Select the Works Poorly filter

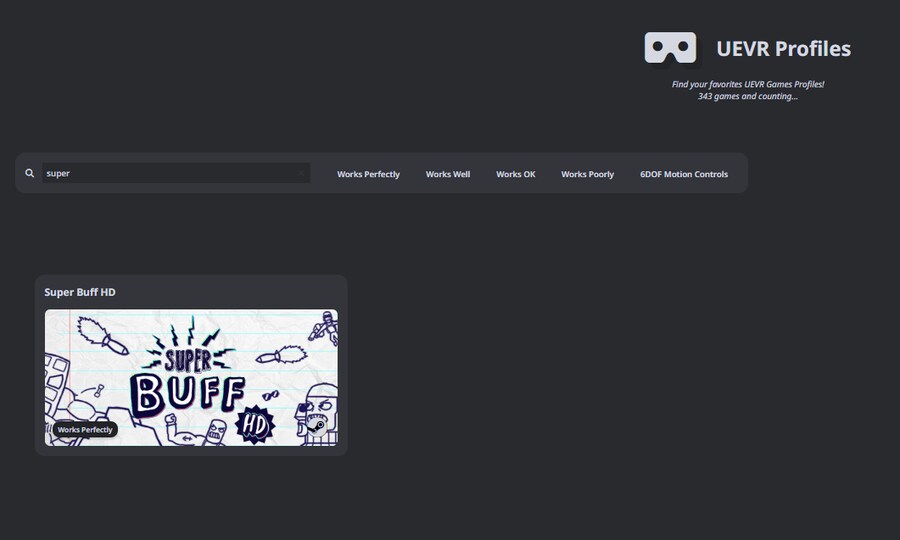tap(587, 175)
